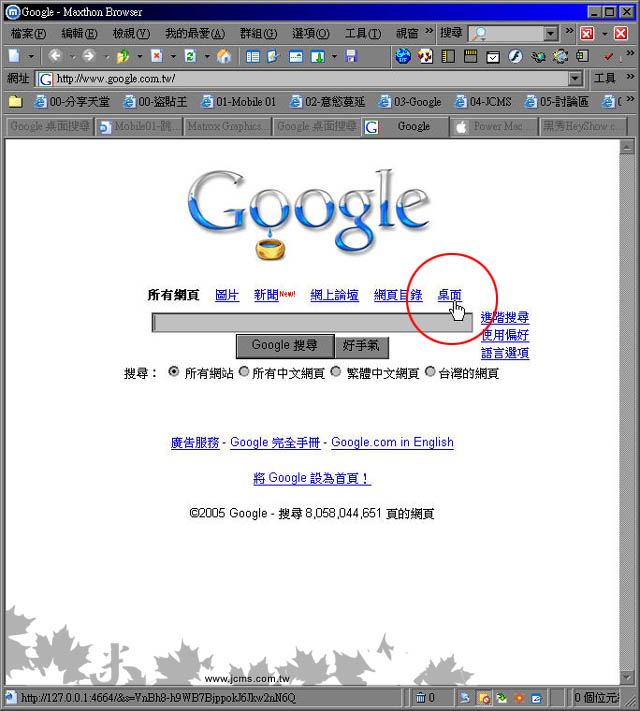Go forward with the right arrow button
Screen dimensions: 640x711
click(89, 56)
